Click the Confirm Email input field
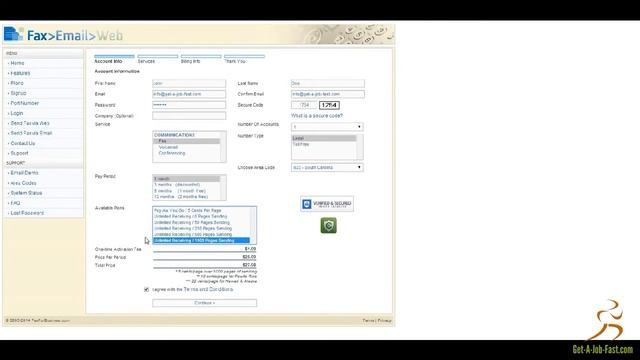Viewport: 640px width, 360px height. 328,94
